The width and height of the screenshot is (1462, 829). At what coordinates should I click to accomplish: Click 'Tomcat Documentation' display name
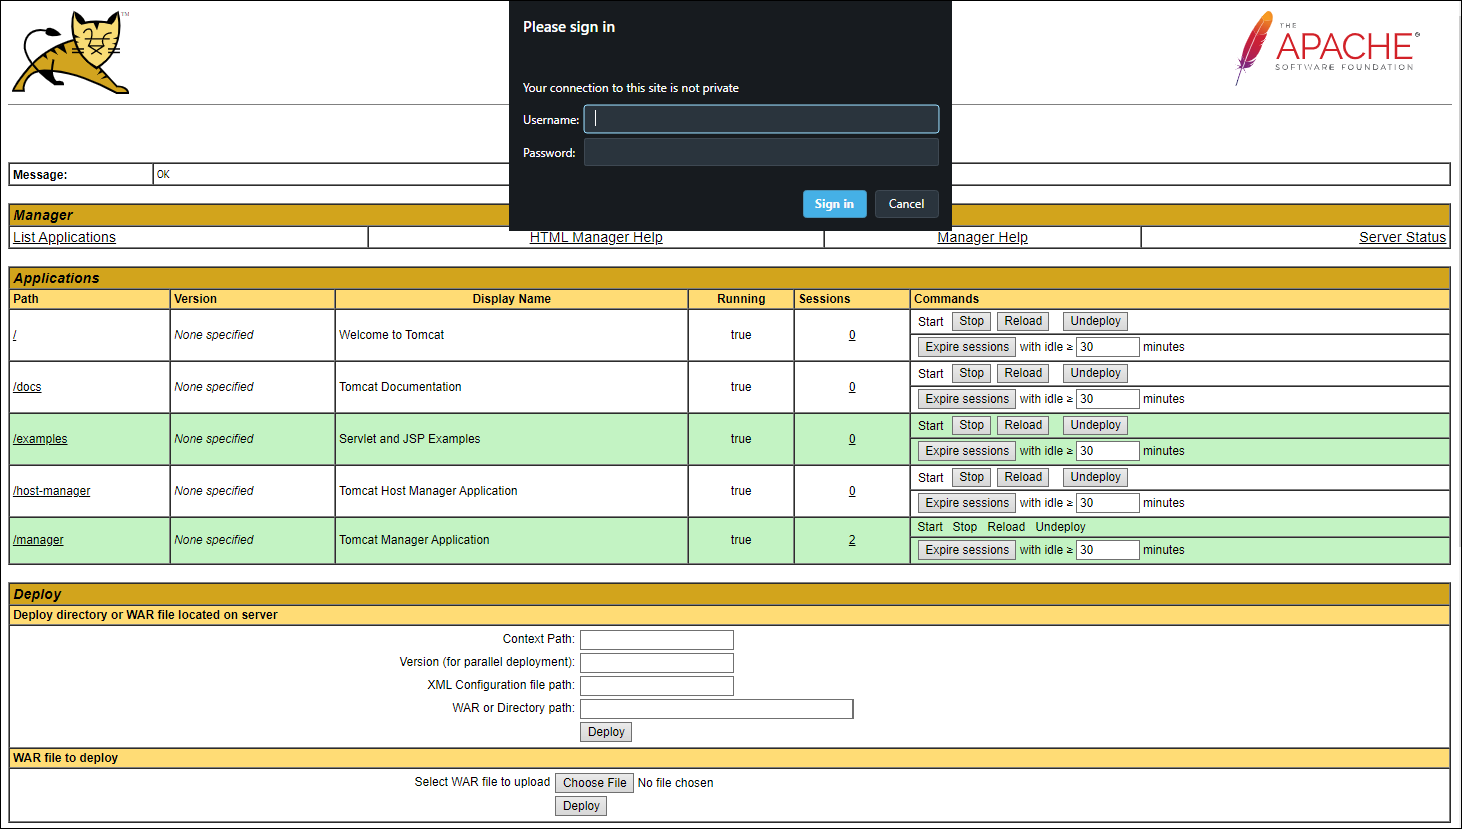point(400,387)
